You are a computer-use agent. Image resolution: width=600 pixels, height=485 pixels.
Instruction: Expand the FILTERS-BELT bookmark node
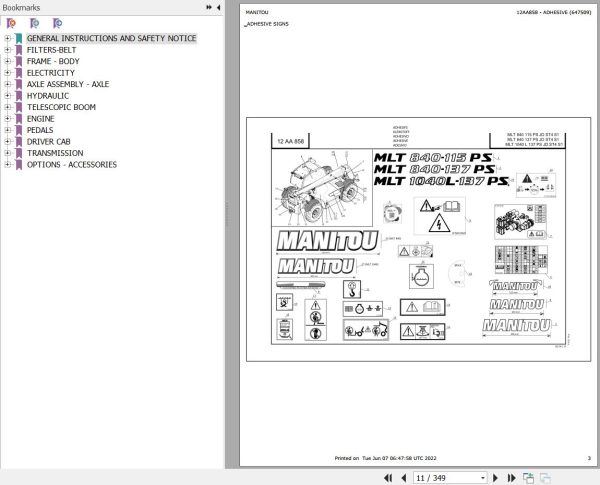7,50
